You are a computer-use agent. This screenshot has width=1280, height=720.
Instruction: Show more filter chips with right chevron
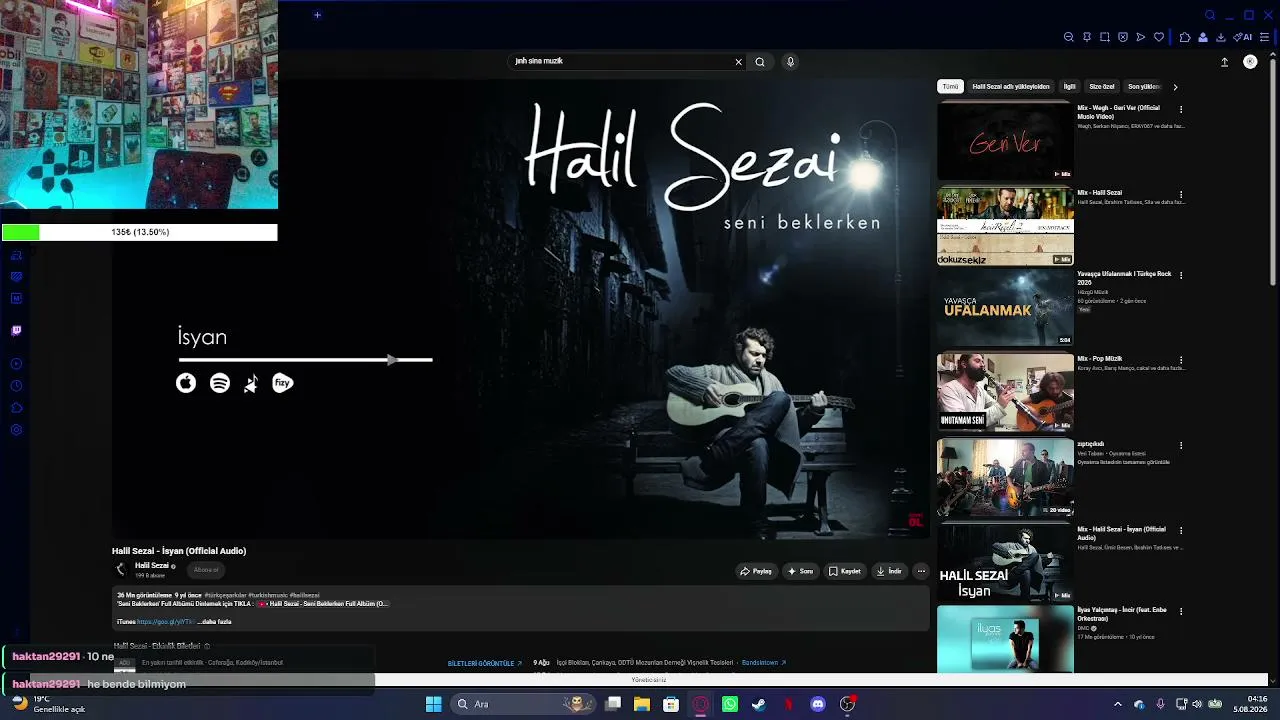tap(1175, 87)
